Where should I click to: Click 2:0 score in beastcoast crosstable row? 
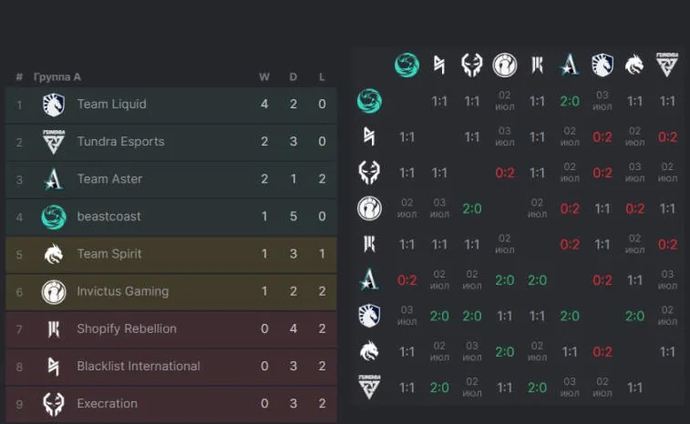click(570, 101)
